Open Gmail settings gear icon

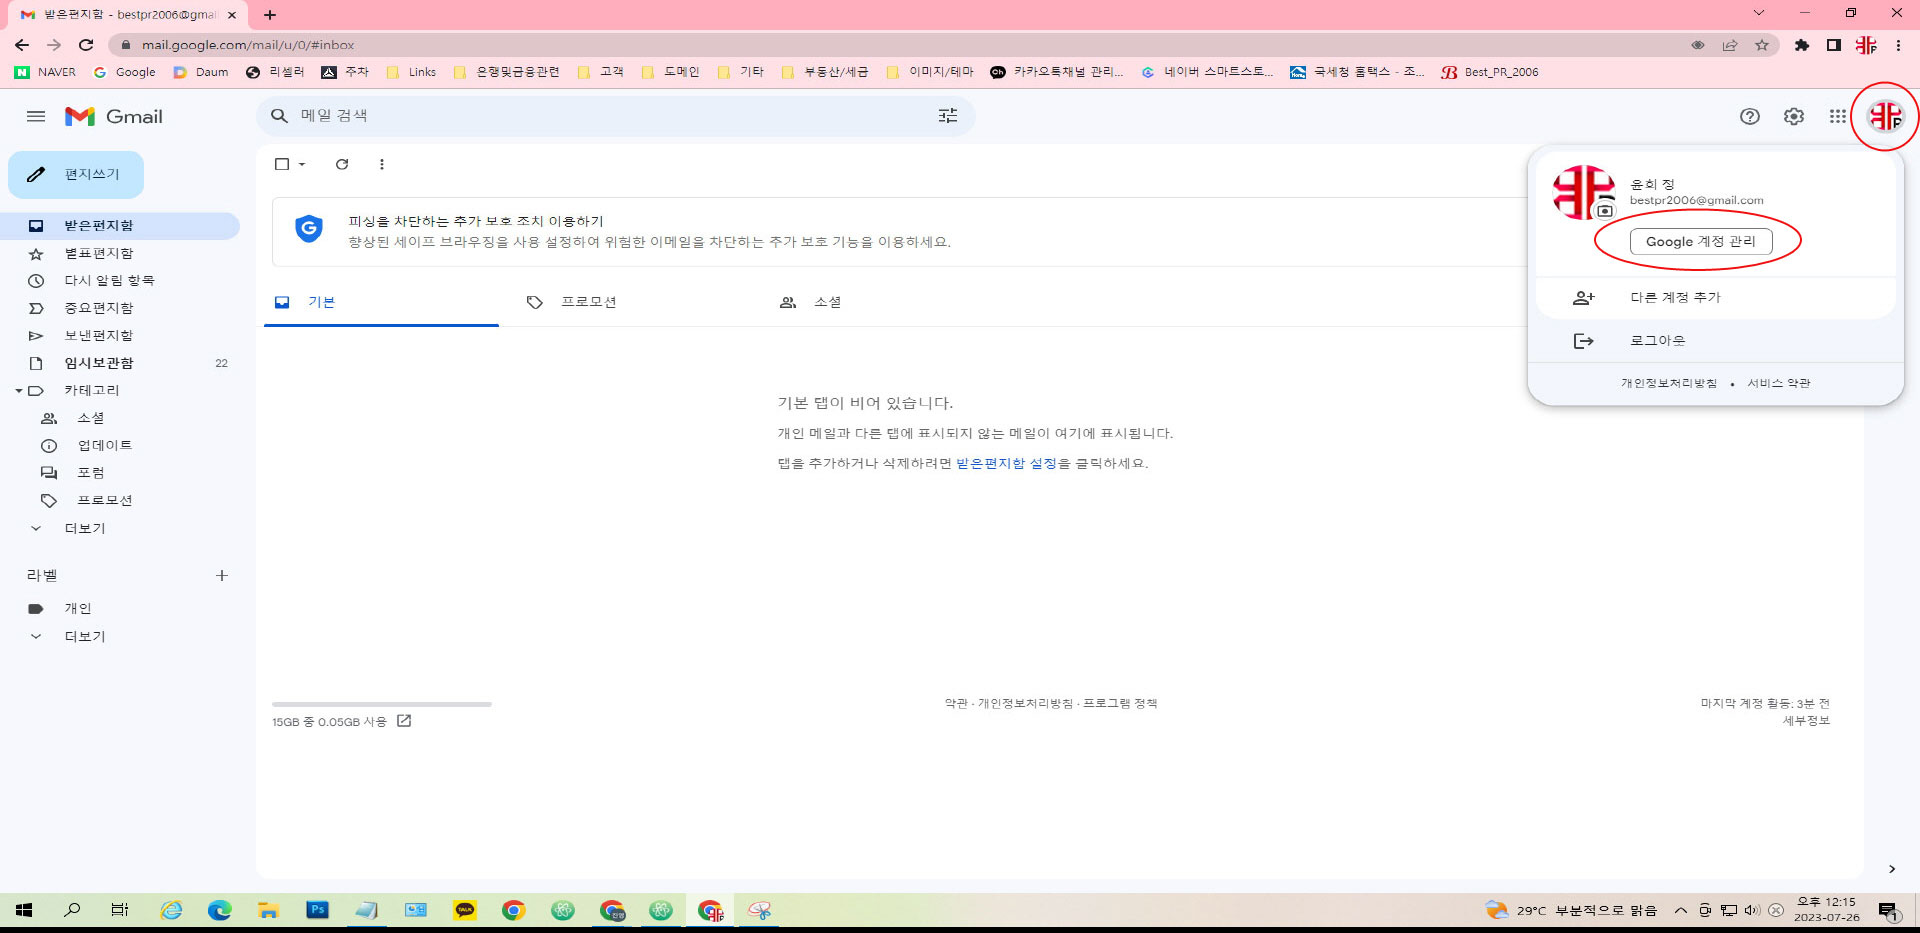pos(1794,116)
